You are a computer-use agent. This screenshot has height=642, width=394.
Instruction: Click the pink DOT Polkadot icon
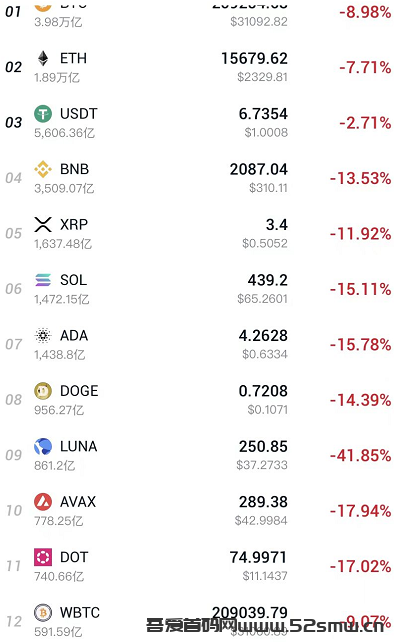[43, 557]
